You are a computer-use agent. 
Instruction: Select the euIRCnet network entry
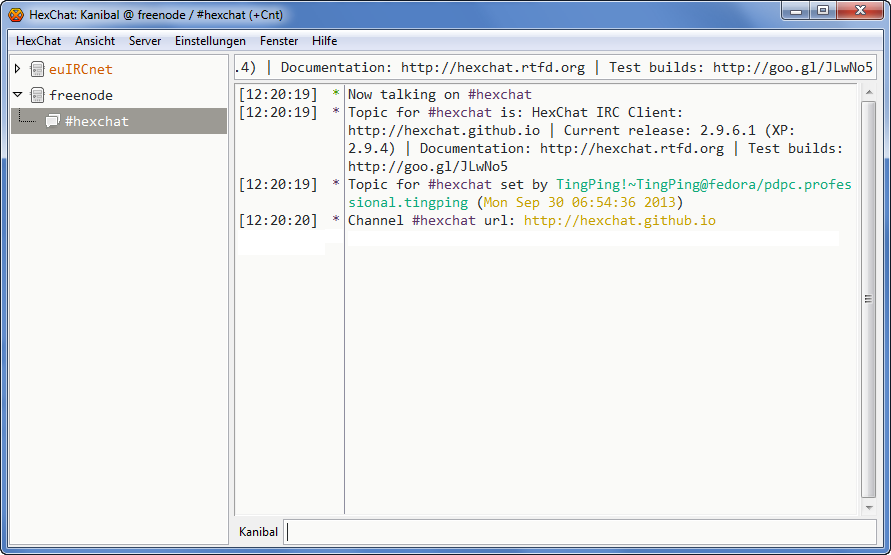point(81,69)
